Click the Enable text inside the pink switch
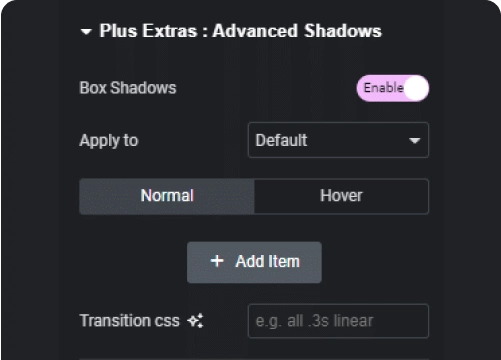 coord(383,88)
